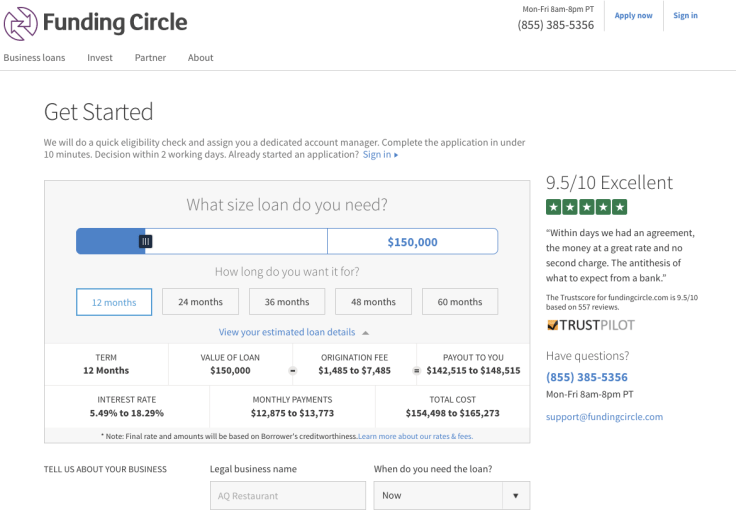Choose the 24 months loan term

coord(200,302)
